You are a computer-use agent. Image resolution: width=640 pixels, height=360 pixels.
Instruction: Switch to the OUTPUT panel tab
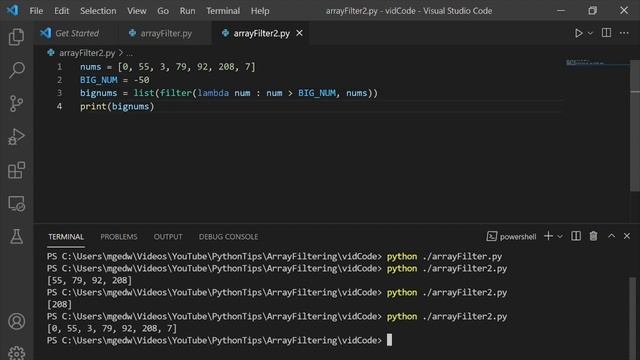(x=168, y=237)
